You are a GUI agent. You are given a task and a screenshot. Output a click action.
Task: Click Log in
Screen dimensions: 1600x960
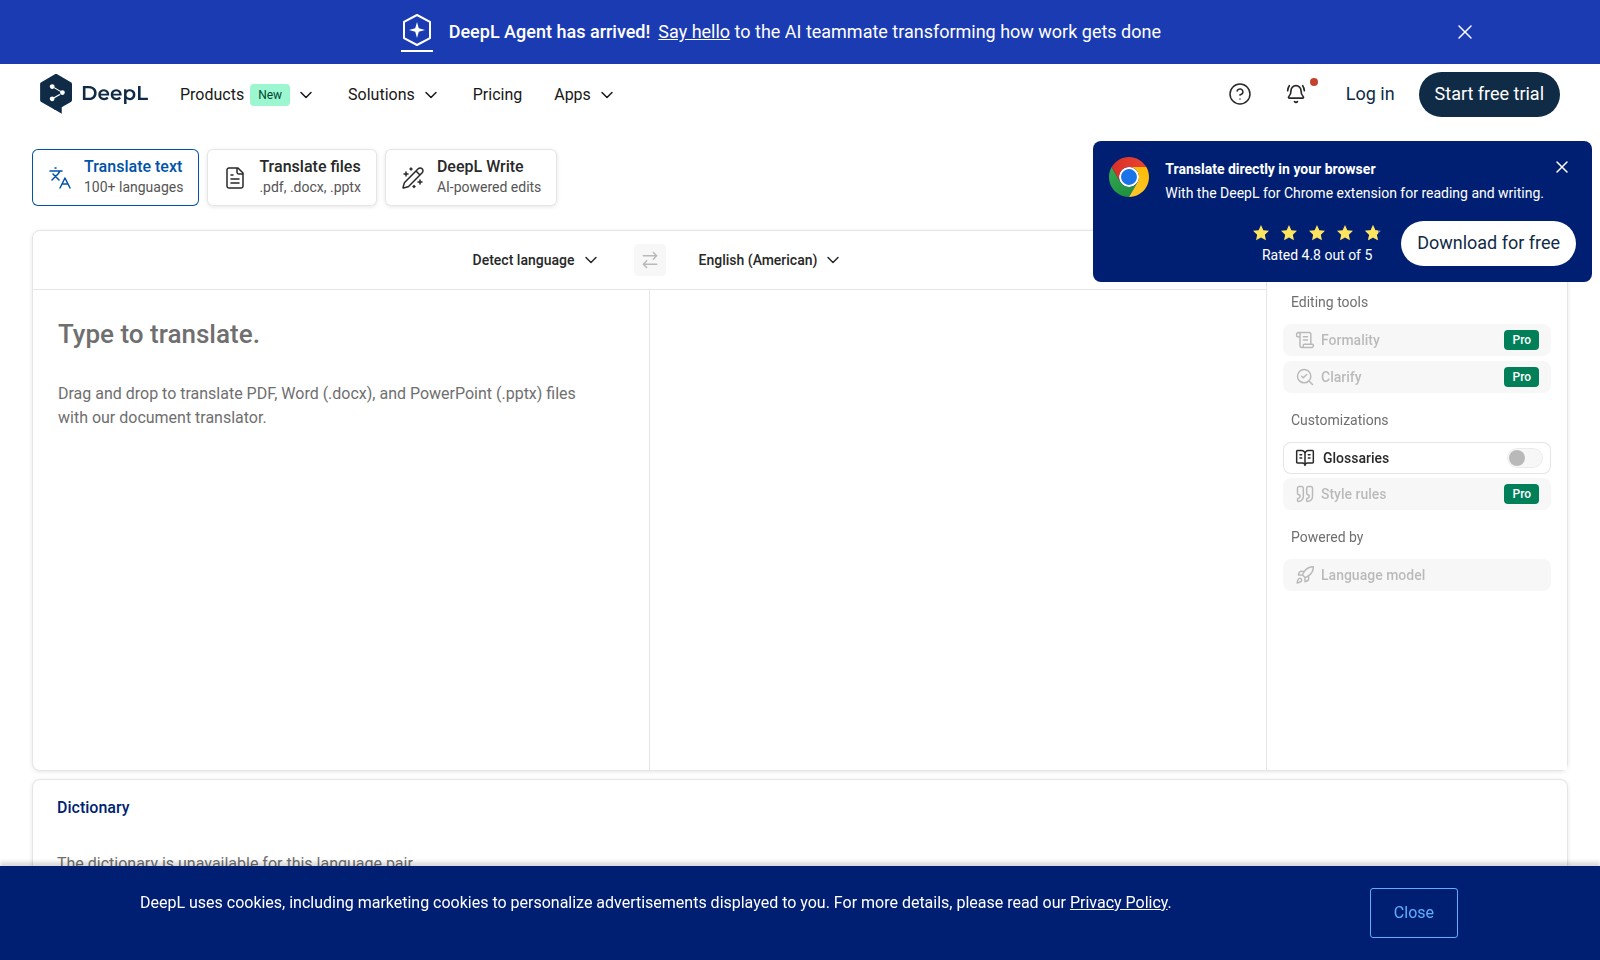click(x=1370, y=94)
